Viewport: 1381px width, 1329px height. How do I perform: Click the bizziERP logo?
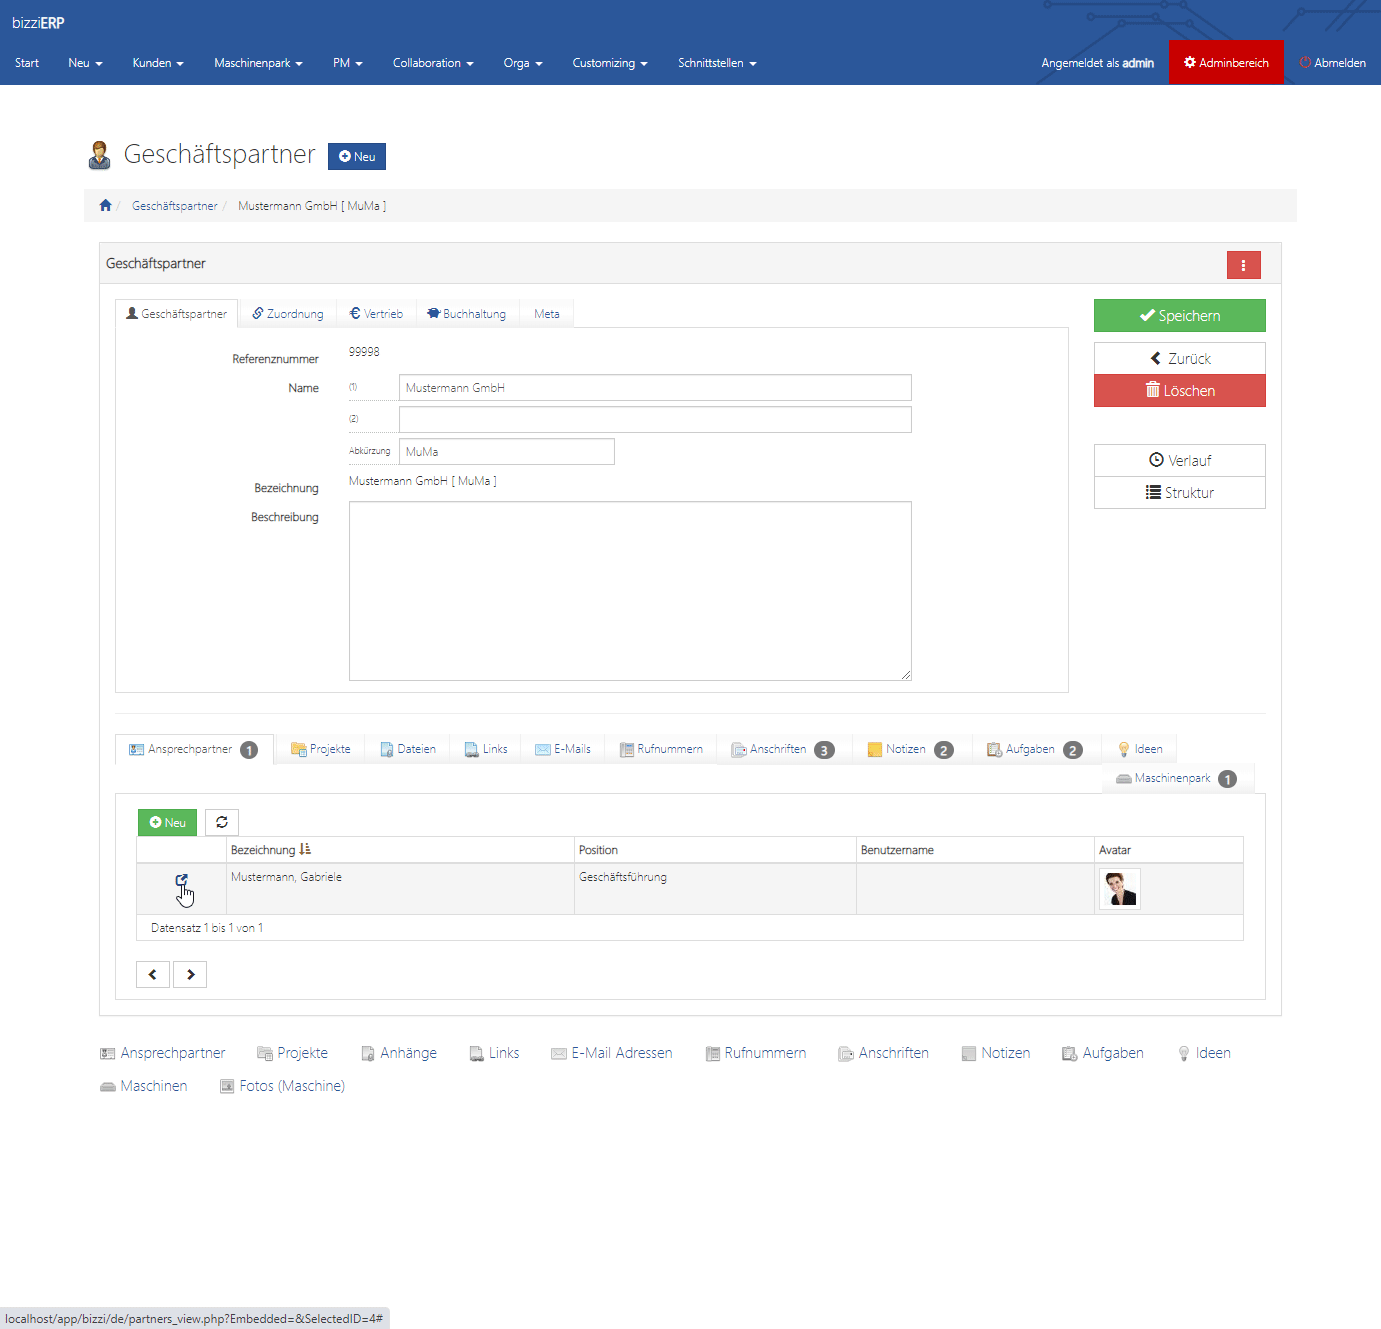(x=38, y=23)
